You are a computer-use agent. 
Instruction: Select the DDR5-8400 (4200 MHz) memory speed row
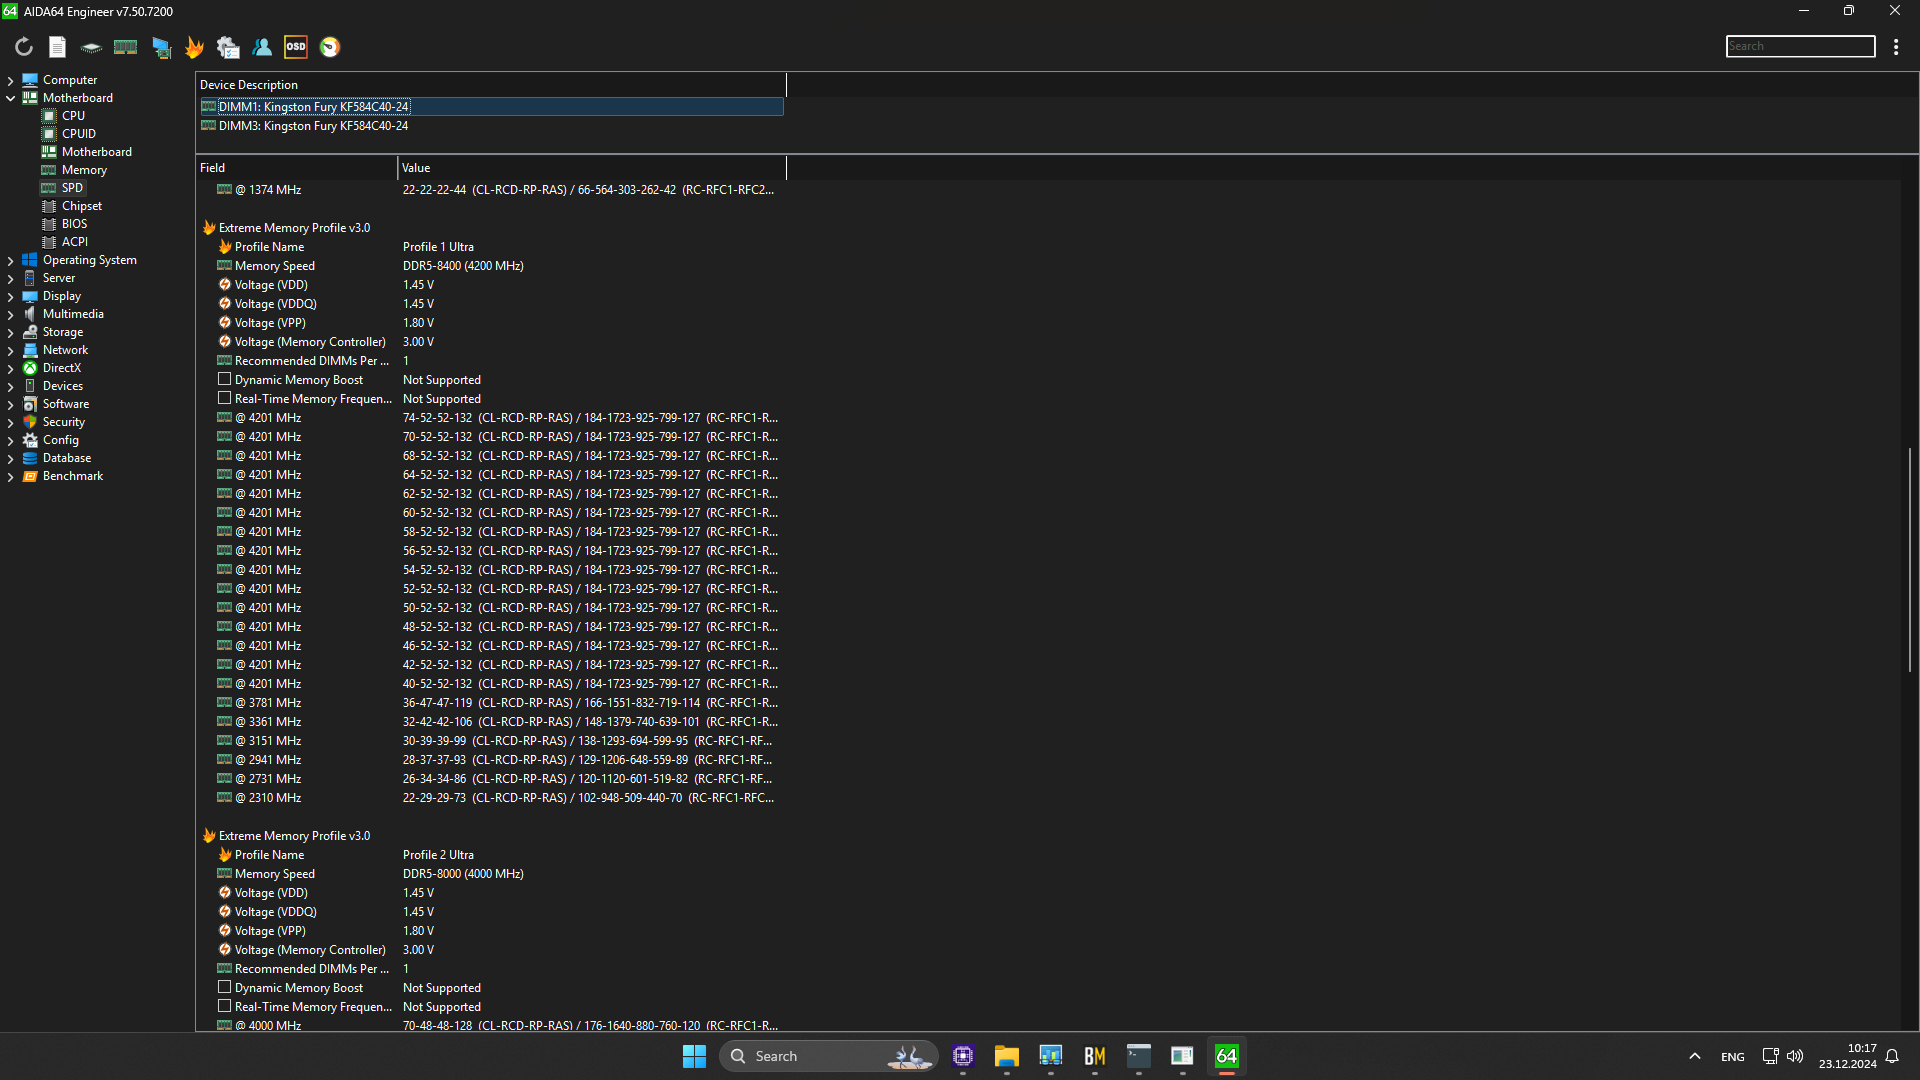[490, 266]
